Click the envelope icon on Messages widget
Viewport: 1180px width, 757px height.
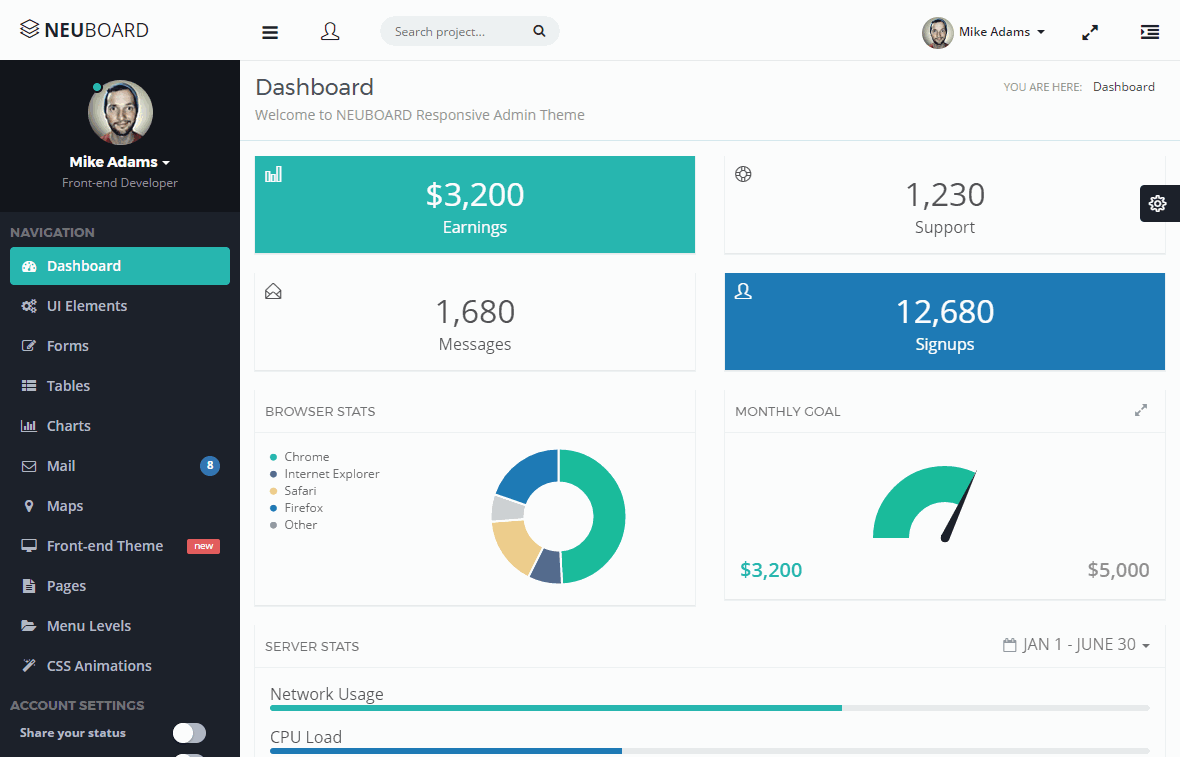(x=274, y=290)
